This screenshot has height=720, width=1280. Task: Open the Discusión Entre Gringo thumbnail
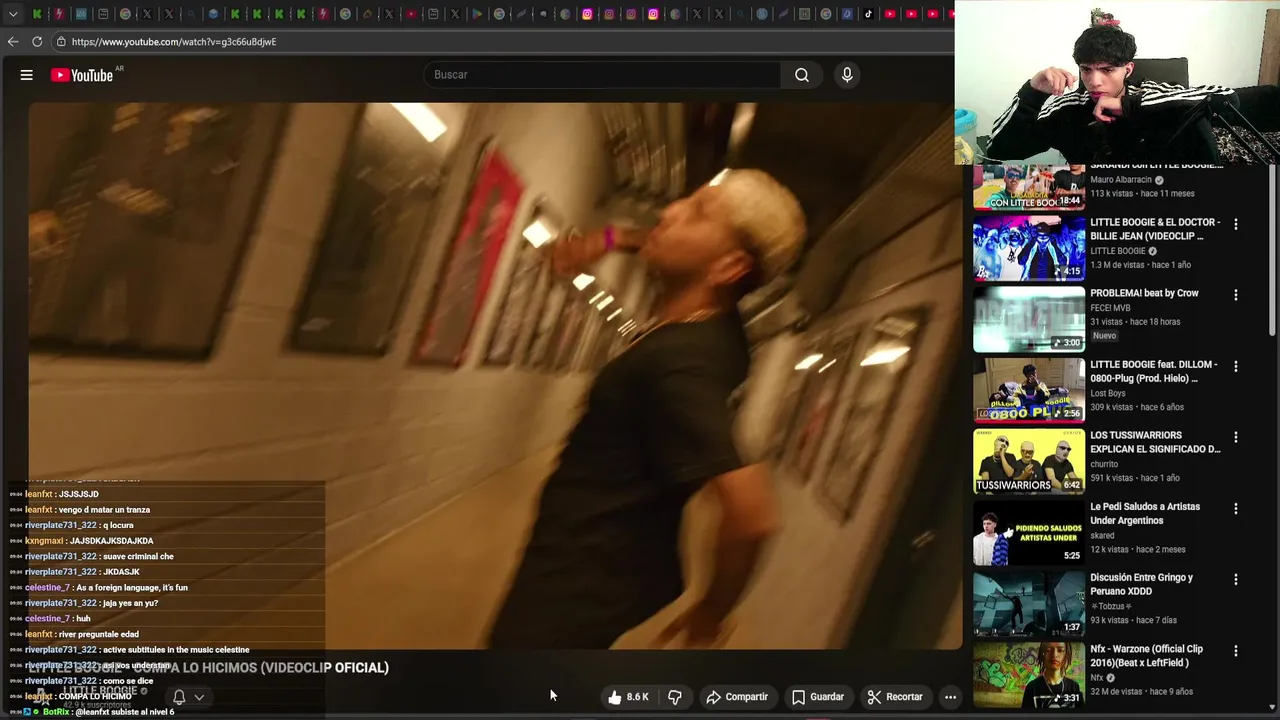1029,603
